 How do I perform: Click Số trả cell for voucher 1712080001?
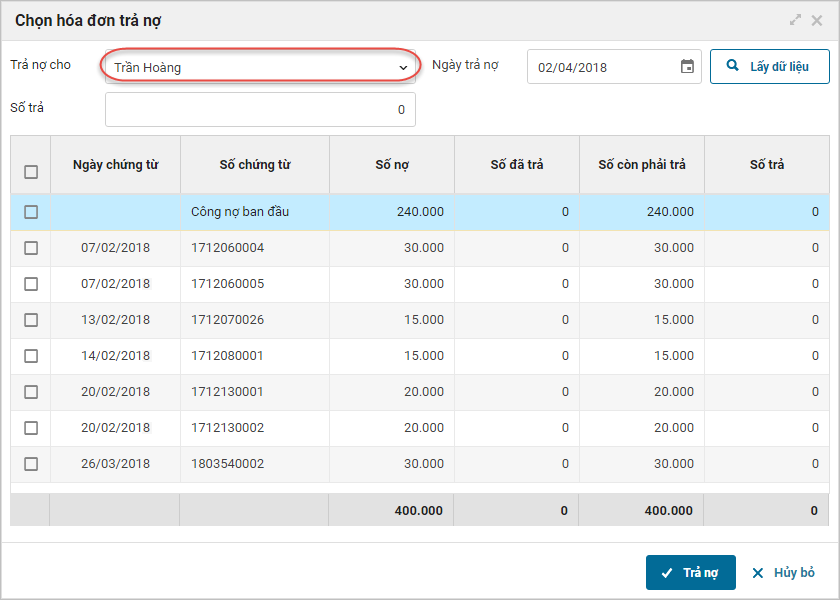click(x=767, y=356)
